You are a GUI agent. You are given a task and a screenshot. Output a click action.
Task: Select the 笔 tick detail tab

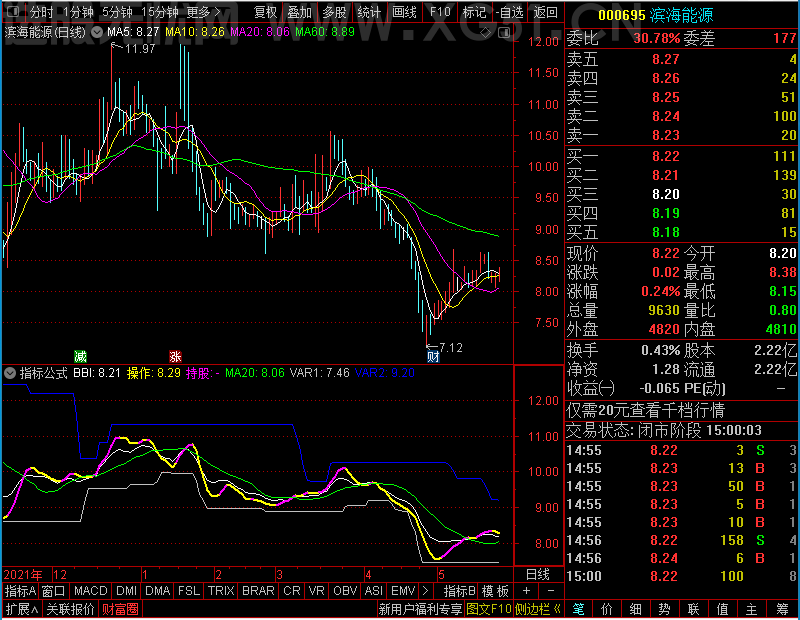(578, 609)
